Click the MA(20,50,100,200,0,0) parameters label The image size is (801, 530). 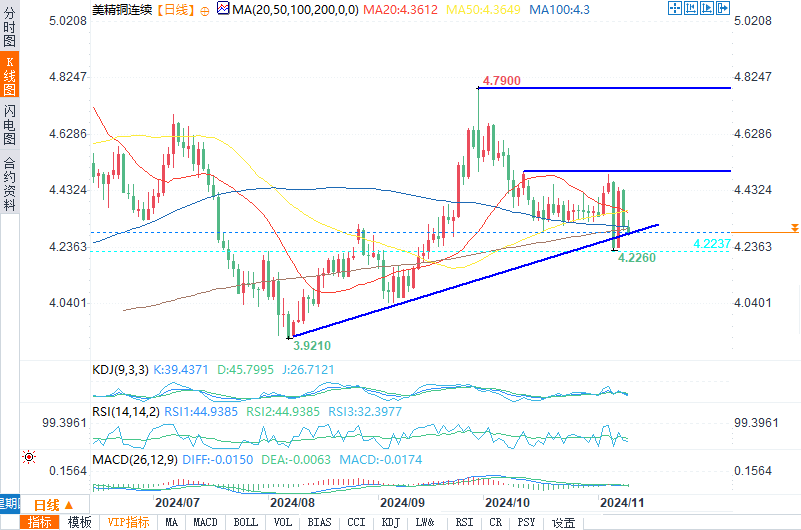295,9
